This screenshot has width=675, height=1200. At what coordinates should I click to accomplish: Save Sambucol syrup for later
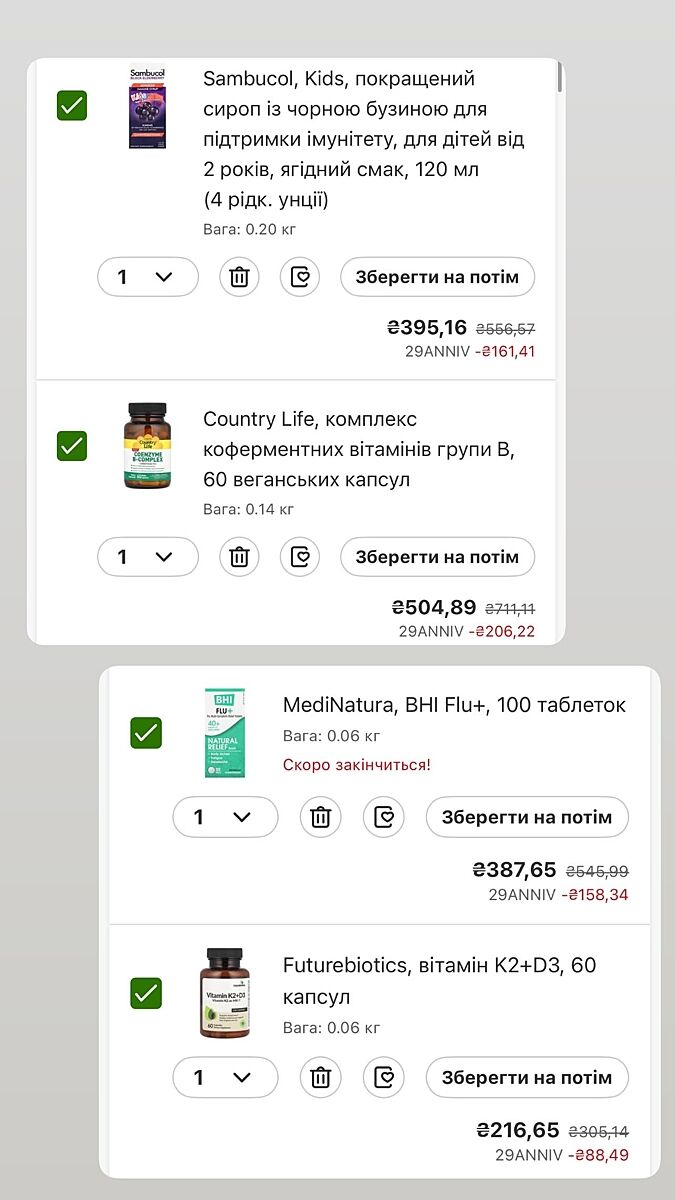pos(437,277)
